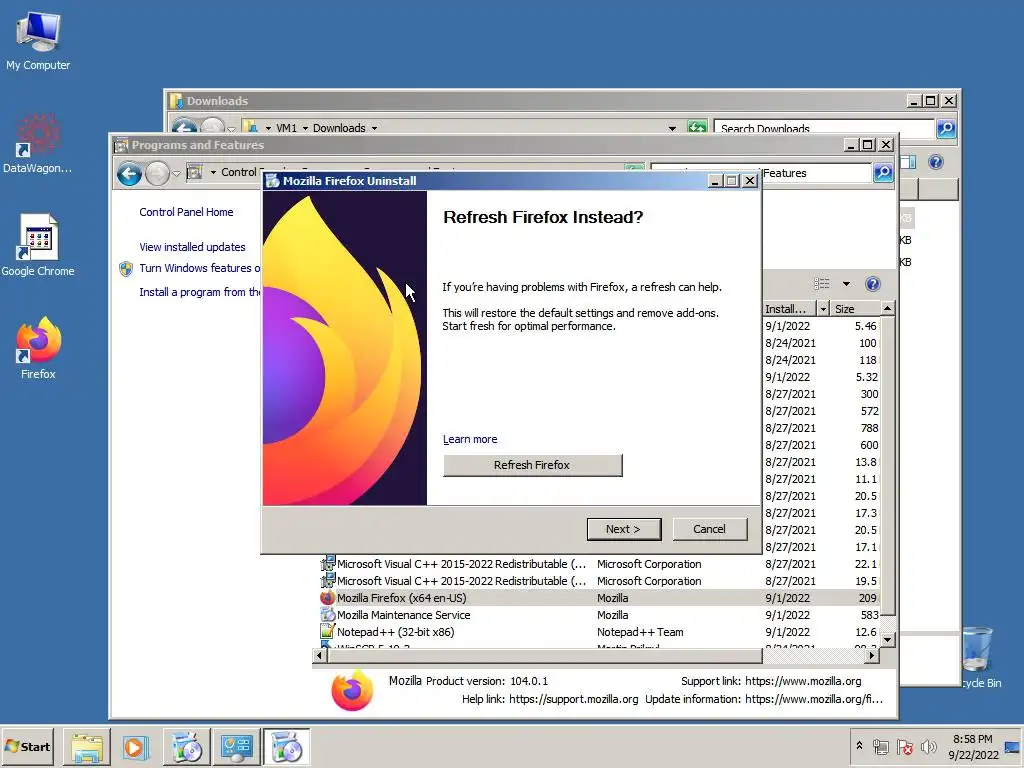The height and width of the screenshot is (768, 1024).
Task: Sort list by Size column
Action: [x=854, y=309]
